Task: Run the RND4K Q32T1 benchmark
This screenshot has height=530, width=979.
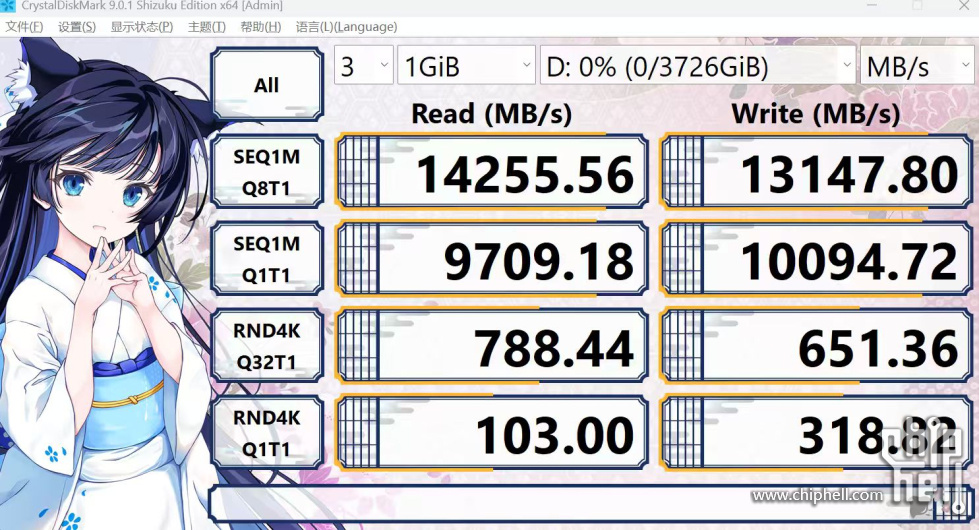Action: click(x=266, y=346)
